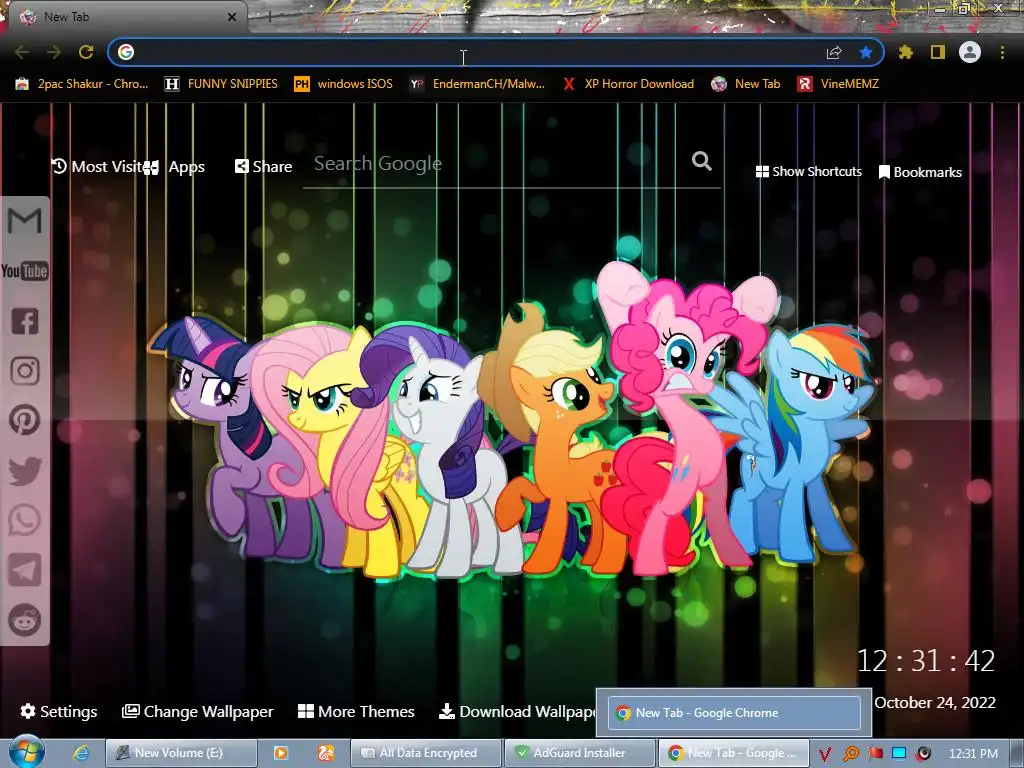Open media player taskbar icon
The height and width of the screenshot is (768, 1024).
click(281, 753)
